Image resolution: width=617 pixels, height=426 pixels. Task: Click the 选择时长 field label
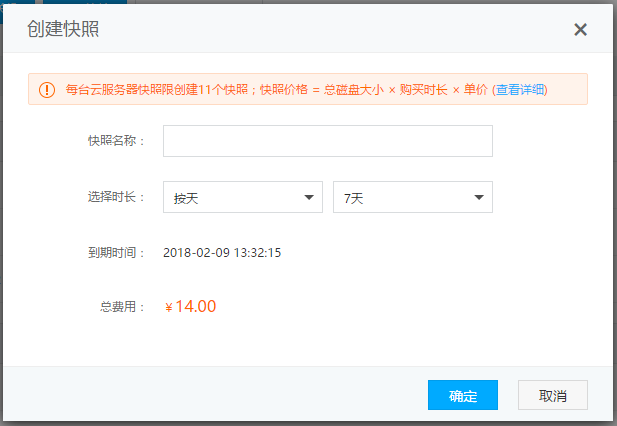(x=116, y=197)
